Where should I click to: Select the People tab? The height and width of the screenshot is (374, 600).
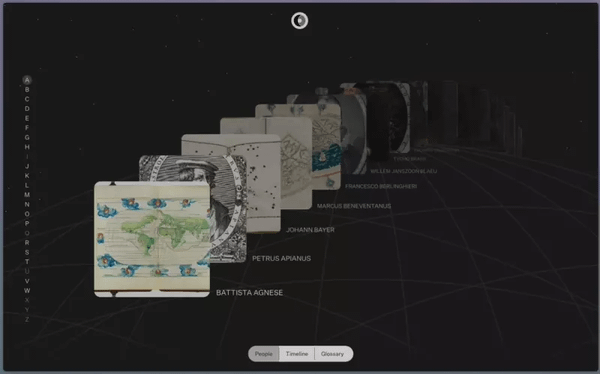coord(264,354)
